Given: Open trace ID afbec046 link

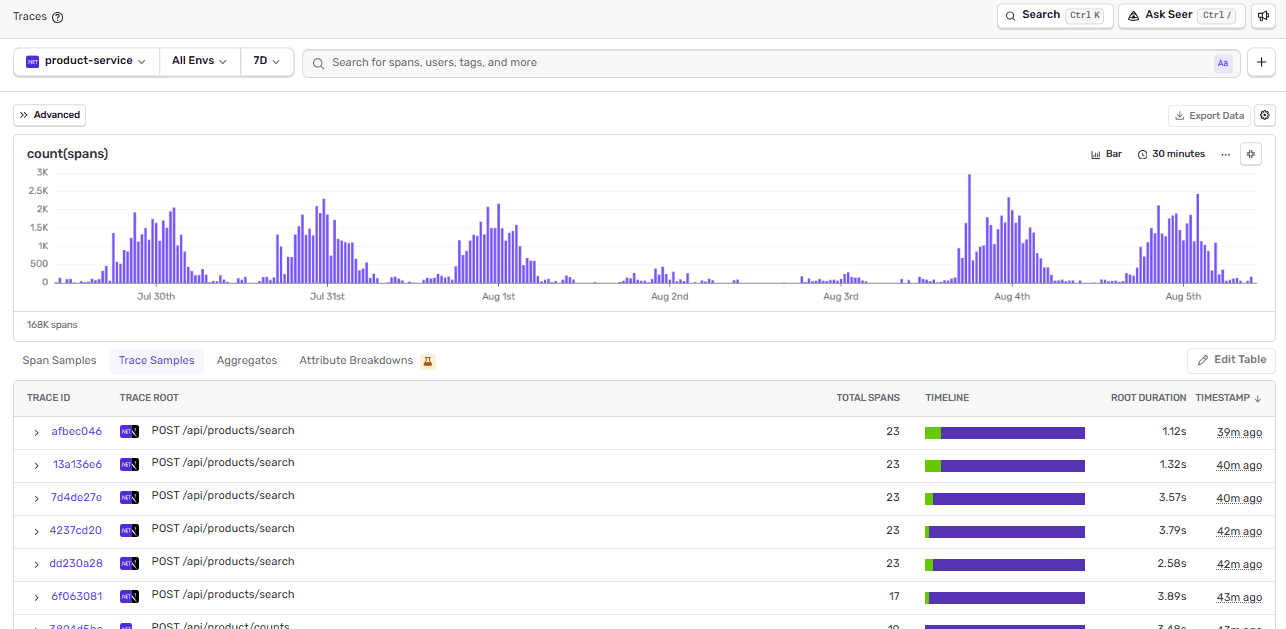Looking at the screenshot, I should point(77,432).
